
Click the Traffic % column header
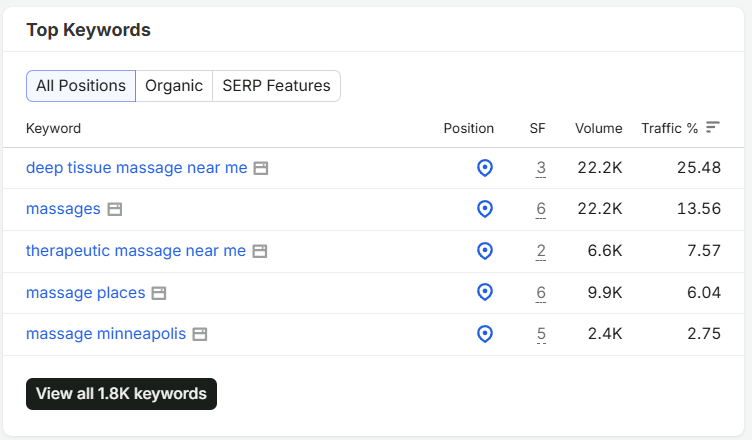(670, 128)
